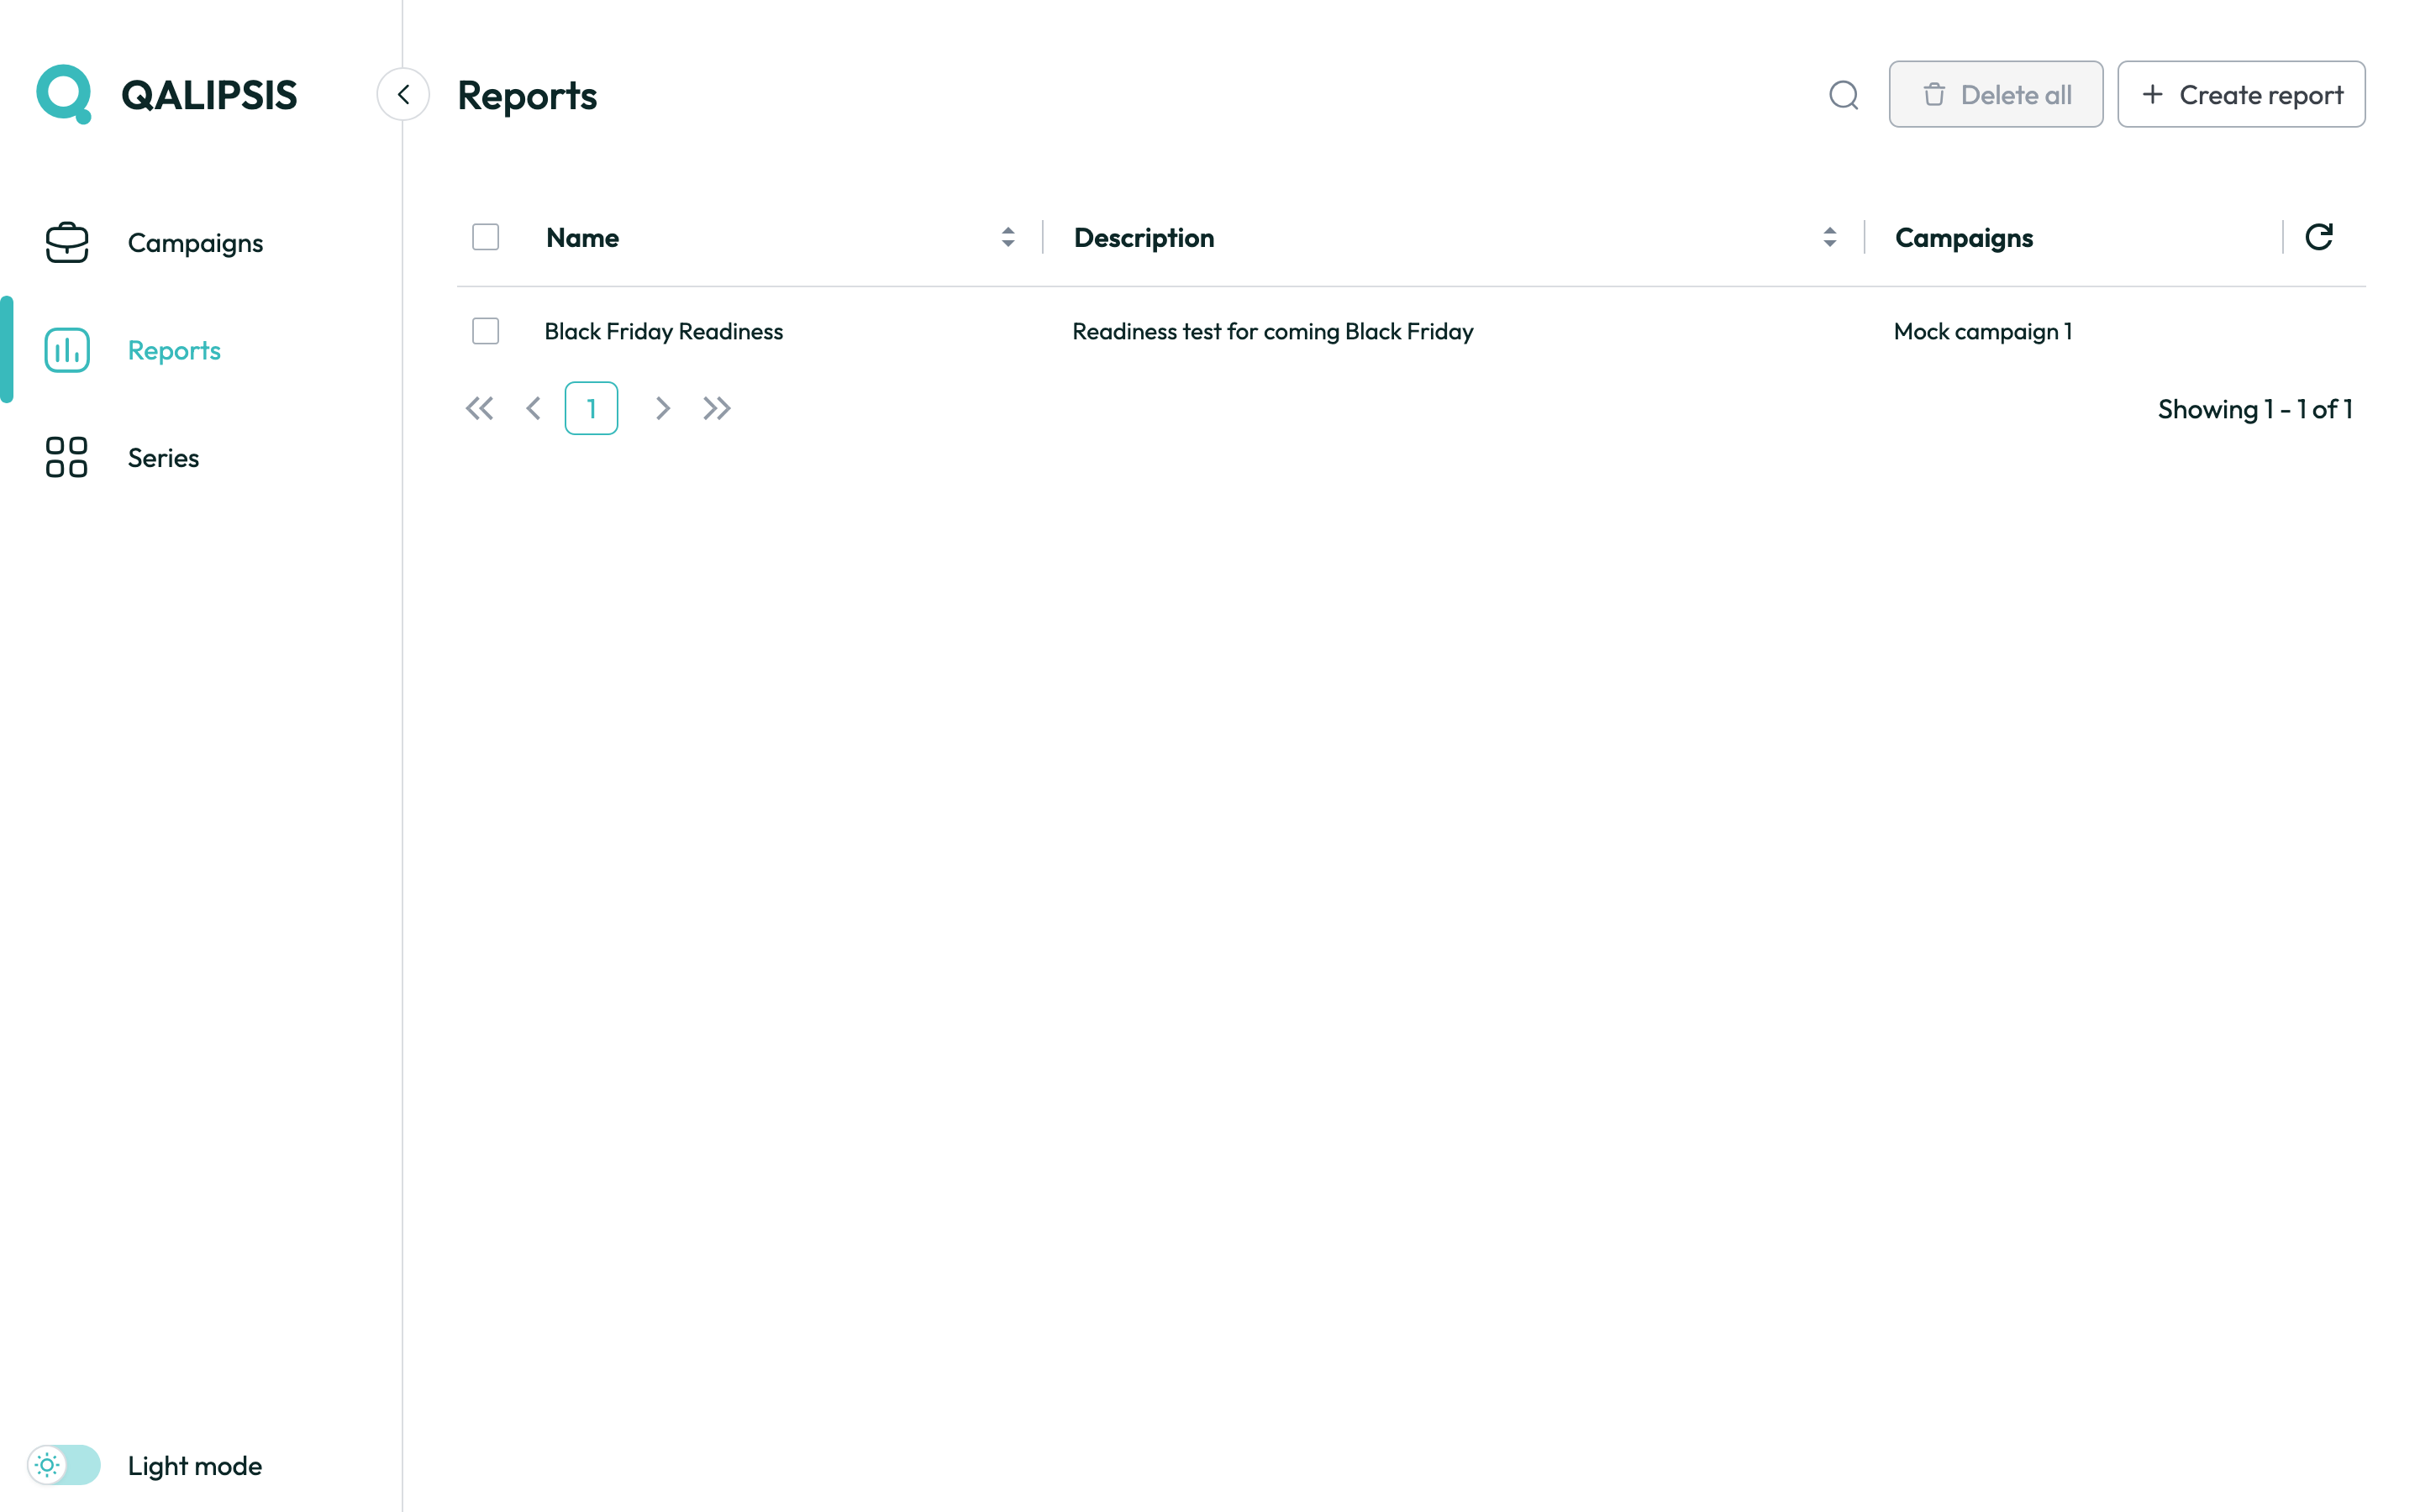
Task: Click the Description column header
Action: pyautogui.click(x=1144, y=238)
